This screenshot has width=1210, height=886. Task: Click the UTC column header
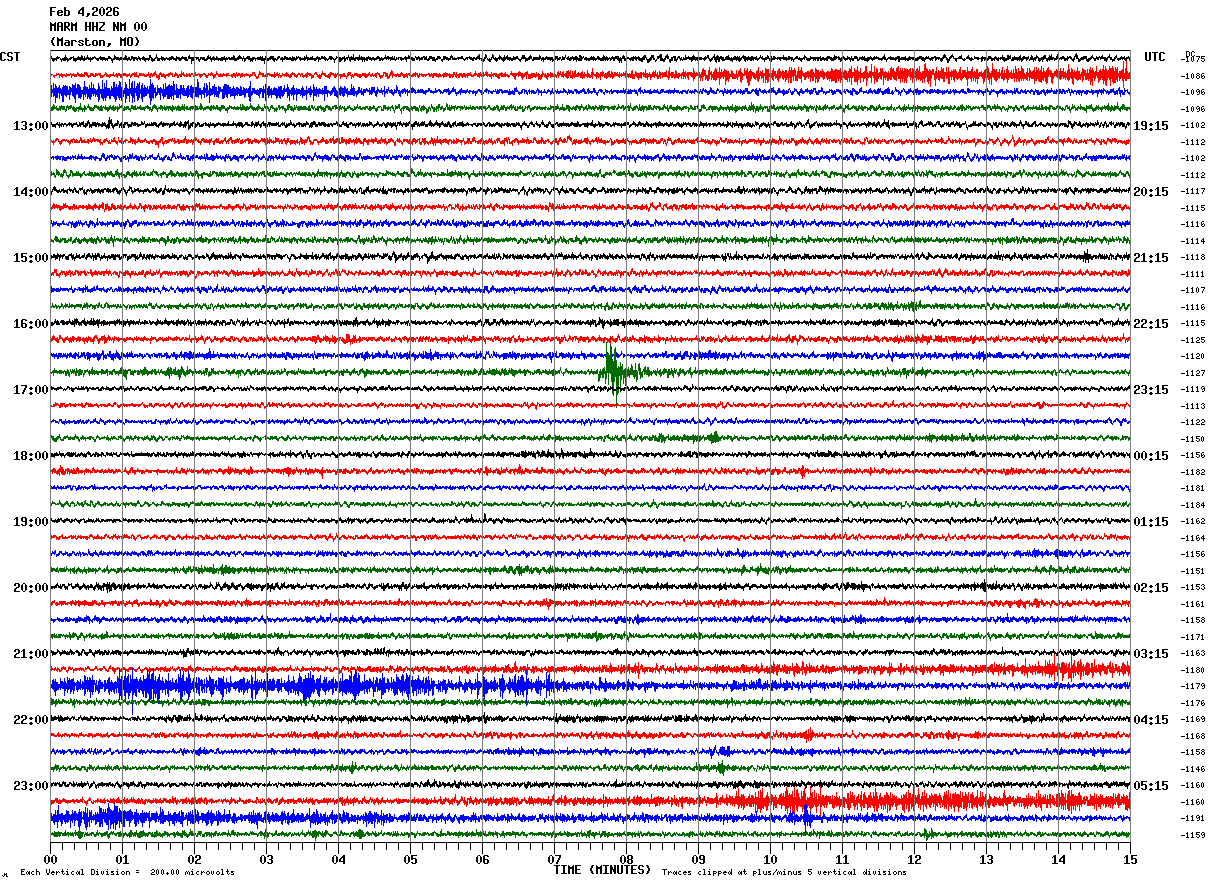coord(1155,57)
